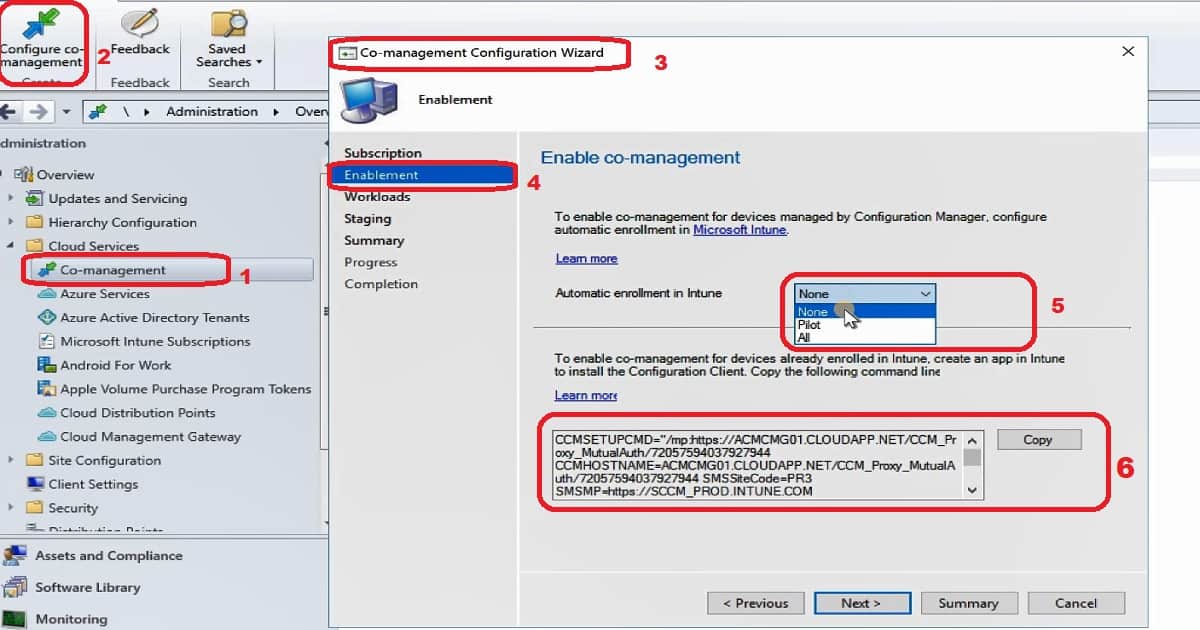Open the navigation history dropdown arrow
This screenshot has width=1200, height=630.
[x=66, y=112]
